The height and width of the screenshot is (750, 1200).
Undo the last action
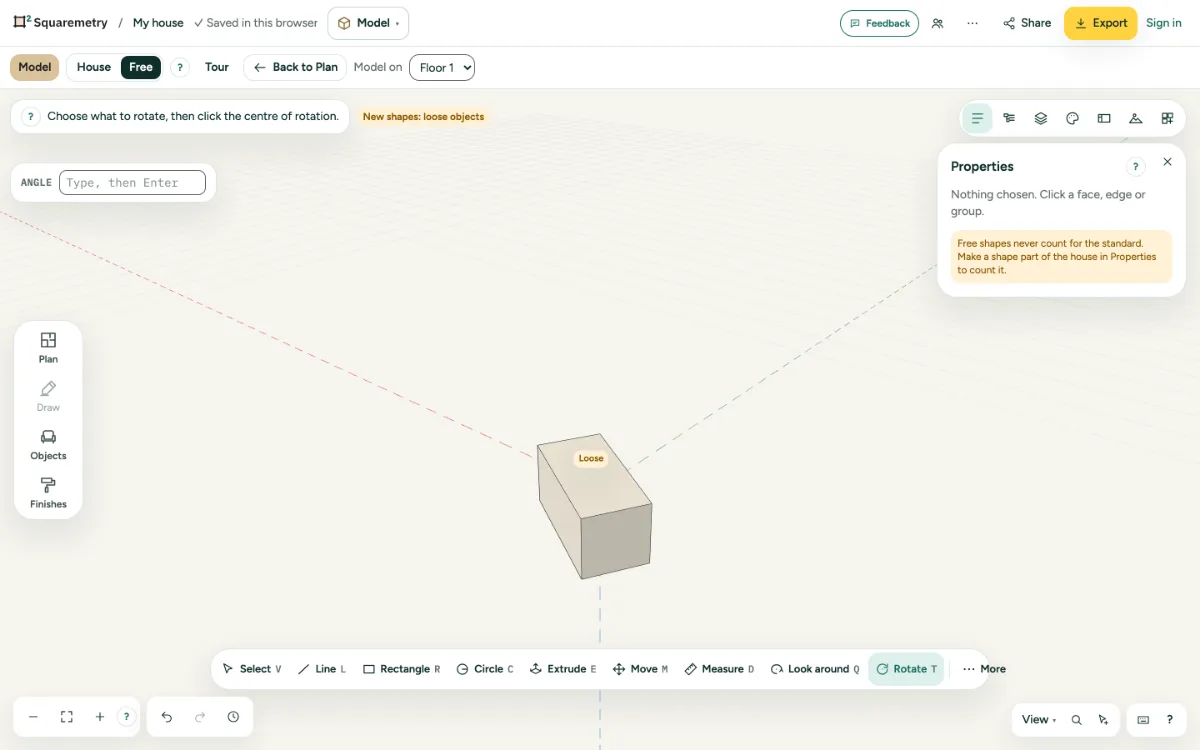[x=167, y=717]
